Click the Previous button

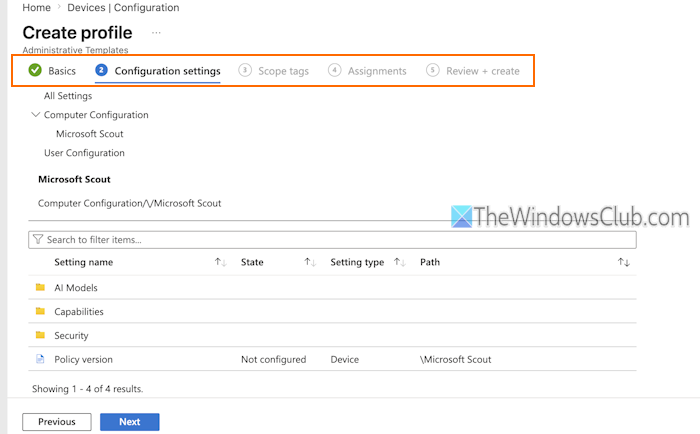[x=57, y=422]
